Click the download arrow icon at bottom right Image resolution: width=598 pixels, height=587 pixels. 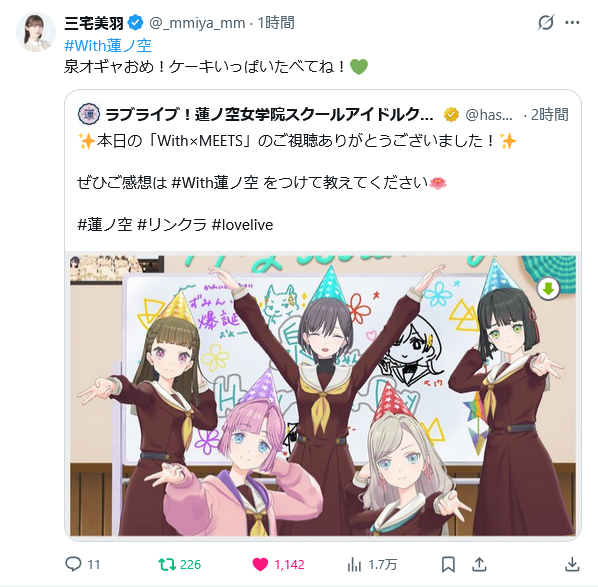(572, 564)
